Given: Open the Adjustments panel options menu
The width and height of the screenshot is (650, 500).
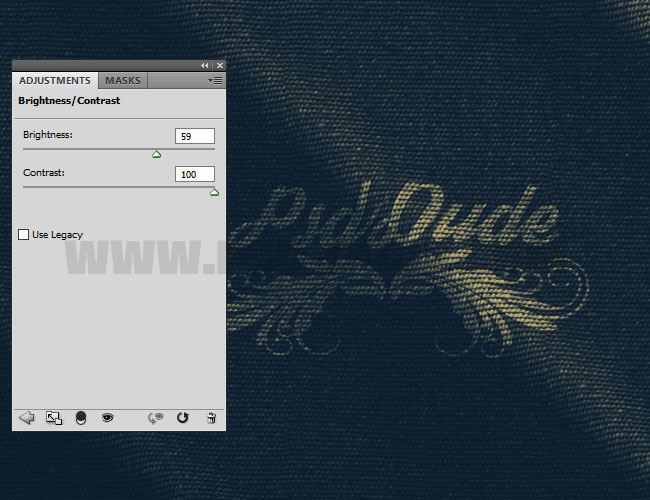Looking at the screenshot, I should click(215, 80).
